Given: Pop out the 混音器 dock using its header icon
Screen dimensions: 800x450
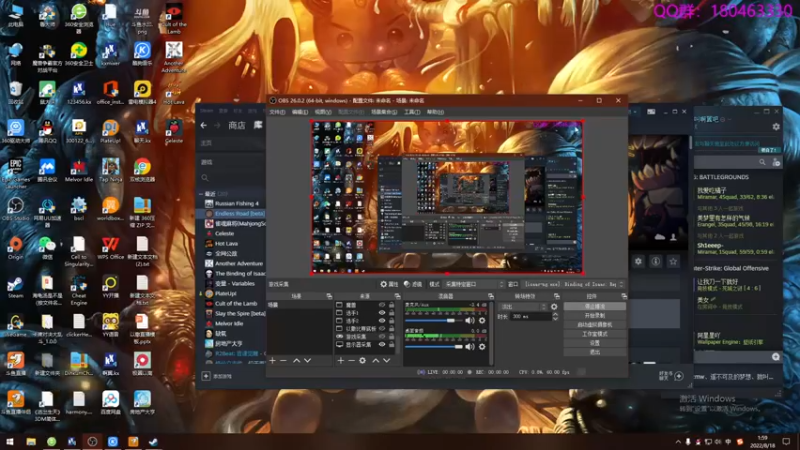Looking at the screenshot, I should [490, 296].
